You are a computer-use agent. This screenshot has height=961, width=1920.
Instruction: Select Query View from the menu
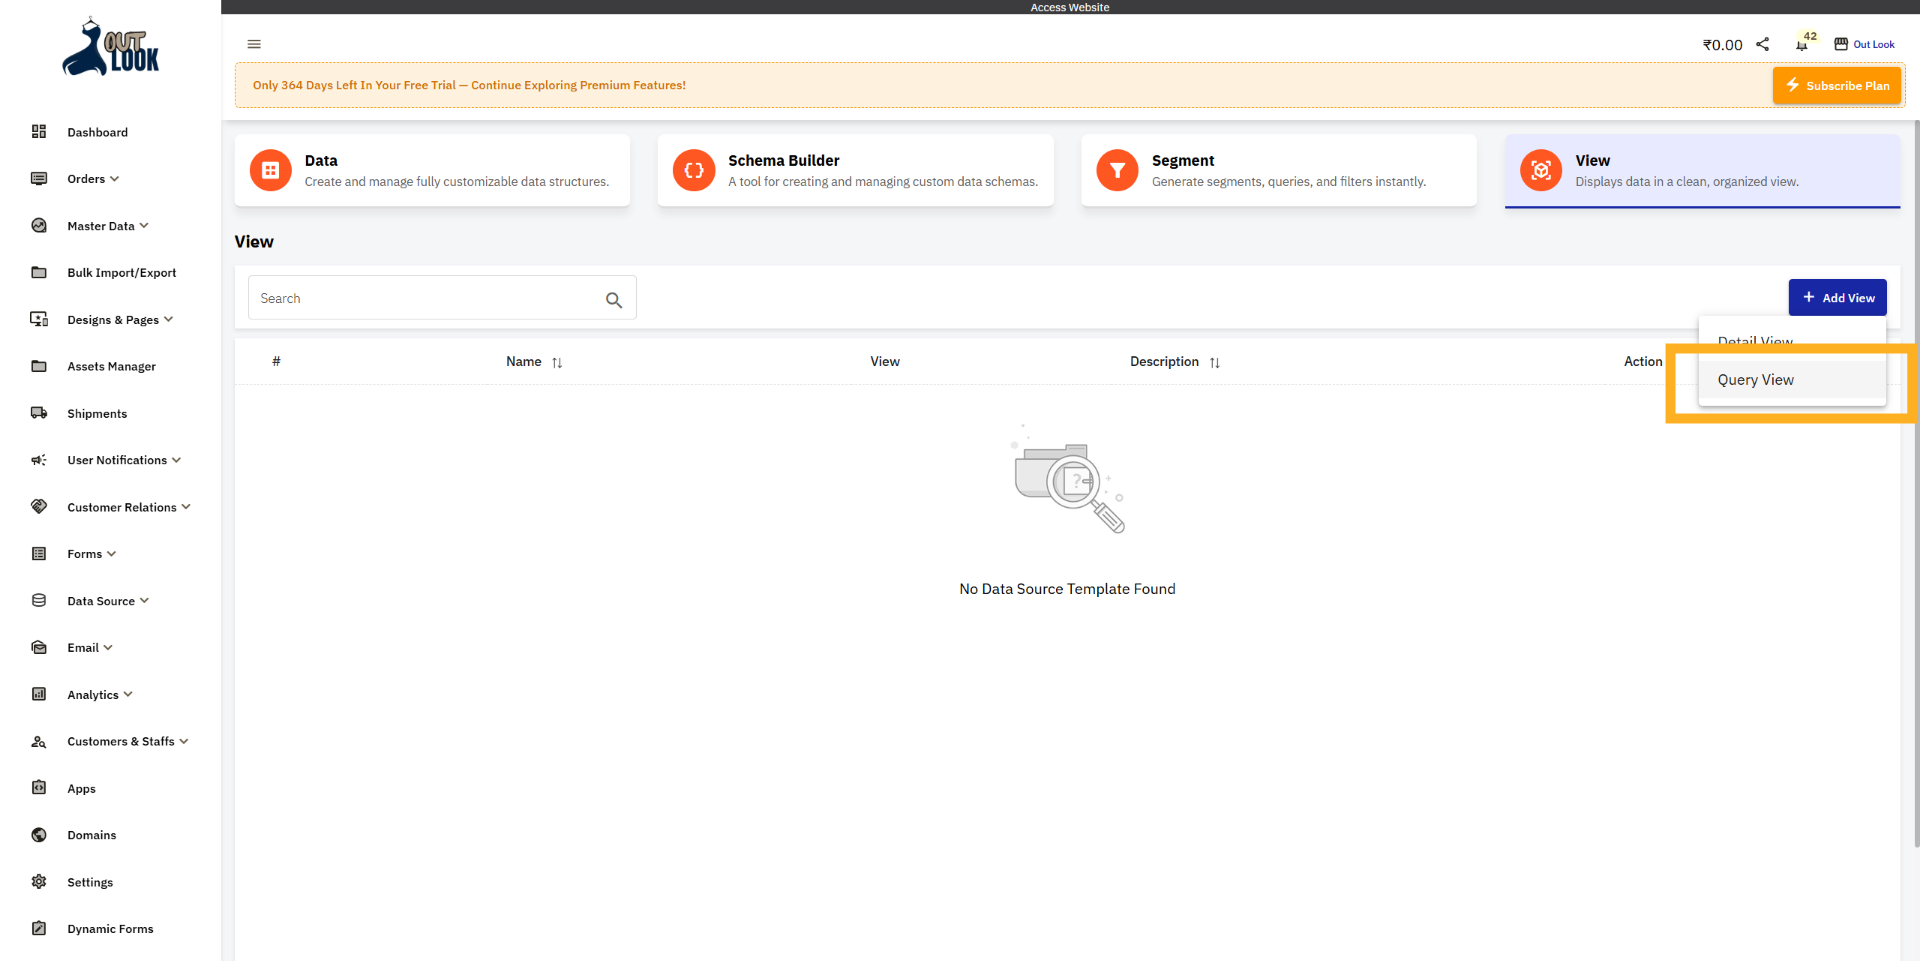[x=1755, y=380]
